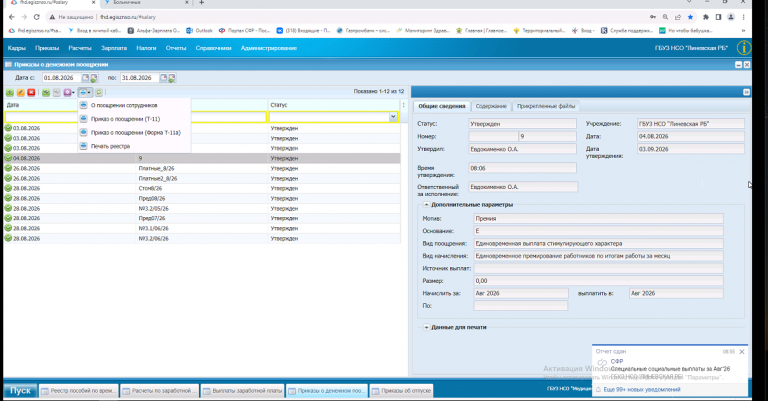Select the order row №3.1/06/26
Image resolution: width=768 pixels, height=401 pixels.
pos(202,229)
